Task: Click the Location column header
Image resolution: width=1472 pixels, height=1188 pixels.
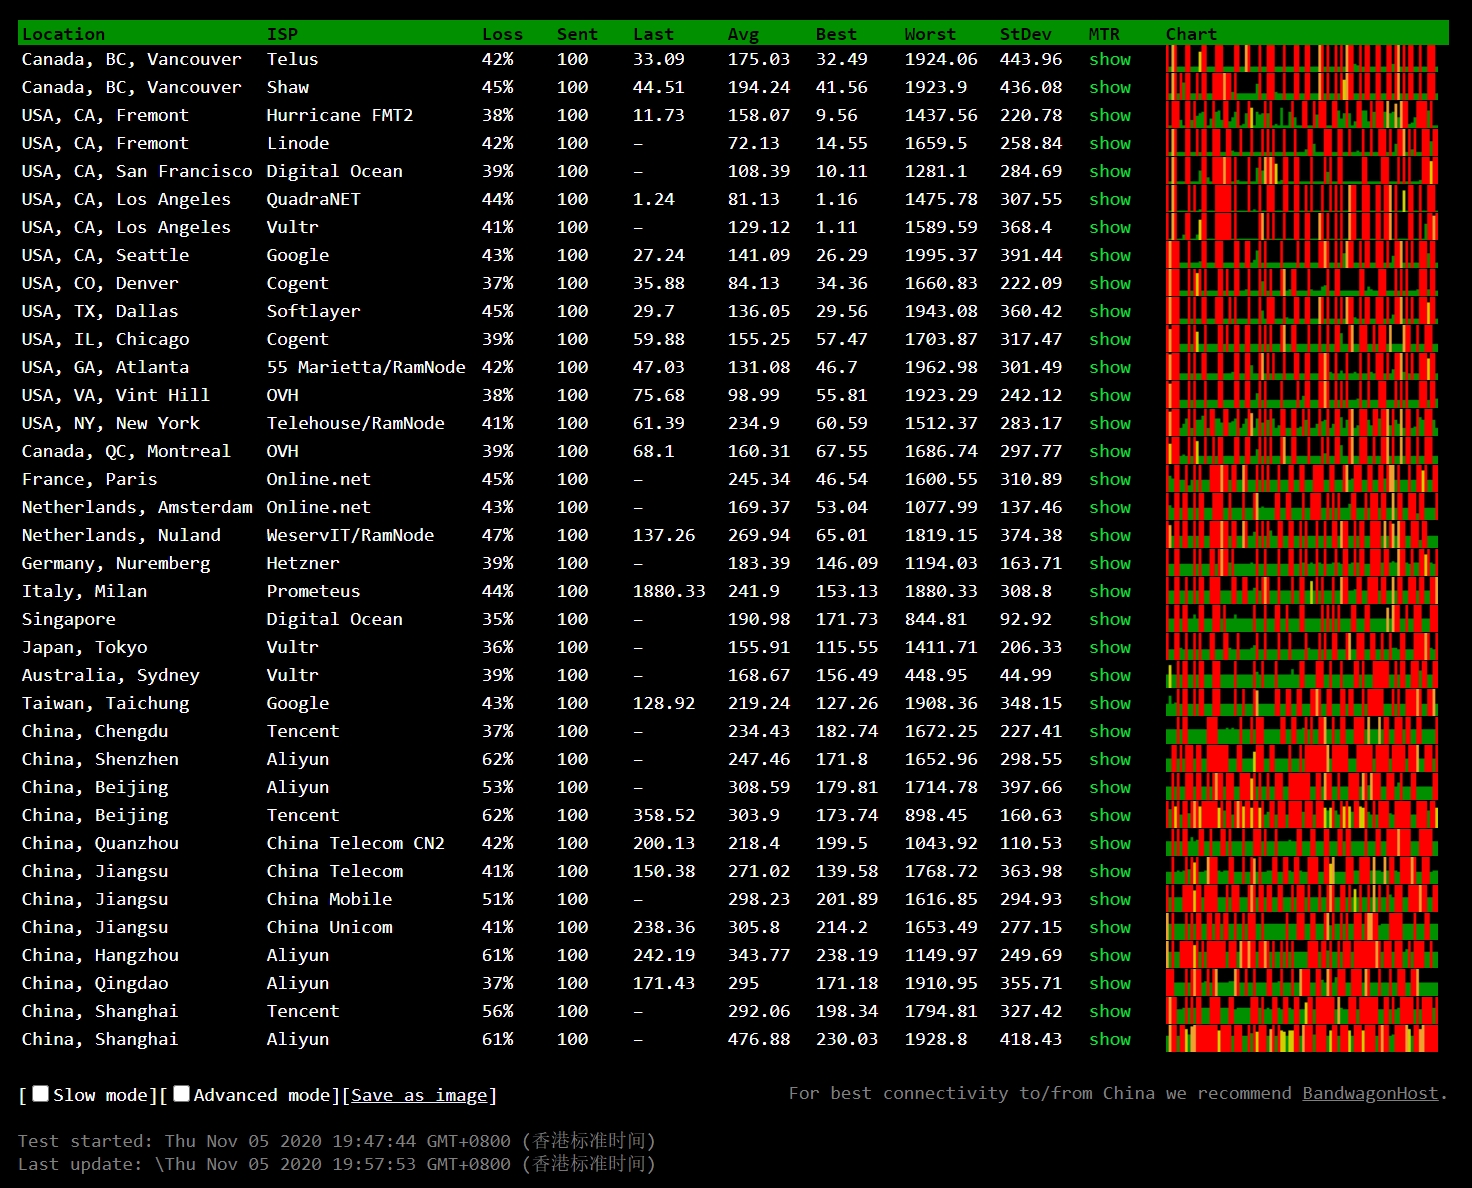Action: [63, 34]
